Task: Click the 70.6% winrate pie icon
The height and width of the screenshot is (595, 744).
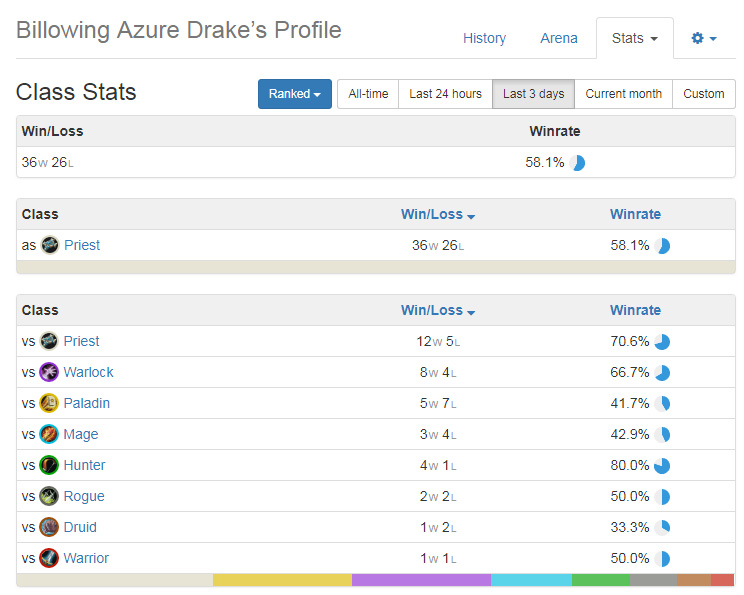Action: 662,342
